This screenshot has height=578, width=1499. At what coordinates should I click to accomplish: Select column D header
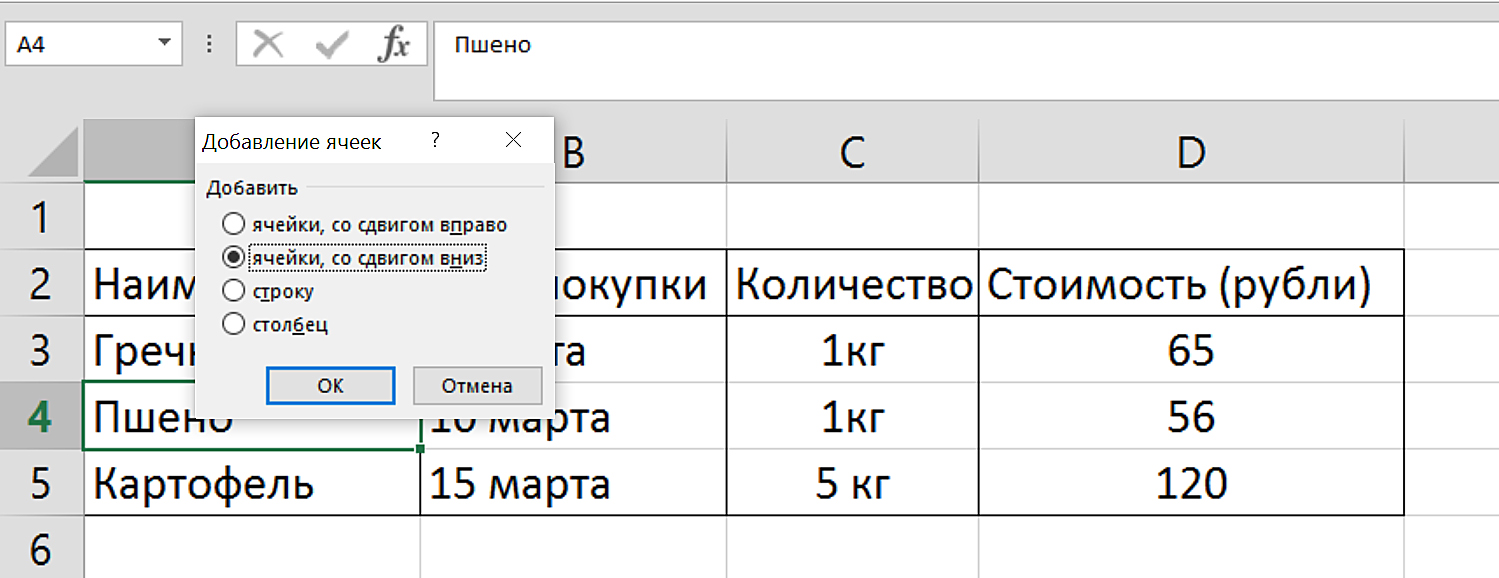tap(1191, 152)
